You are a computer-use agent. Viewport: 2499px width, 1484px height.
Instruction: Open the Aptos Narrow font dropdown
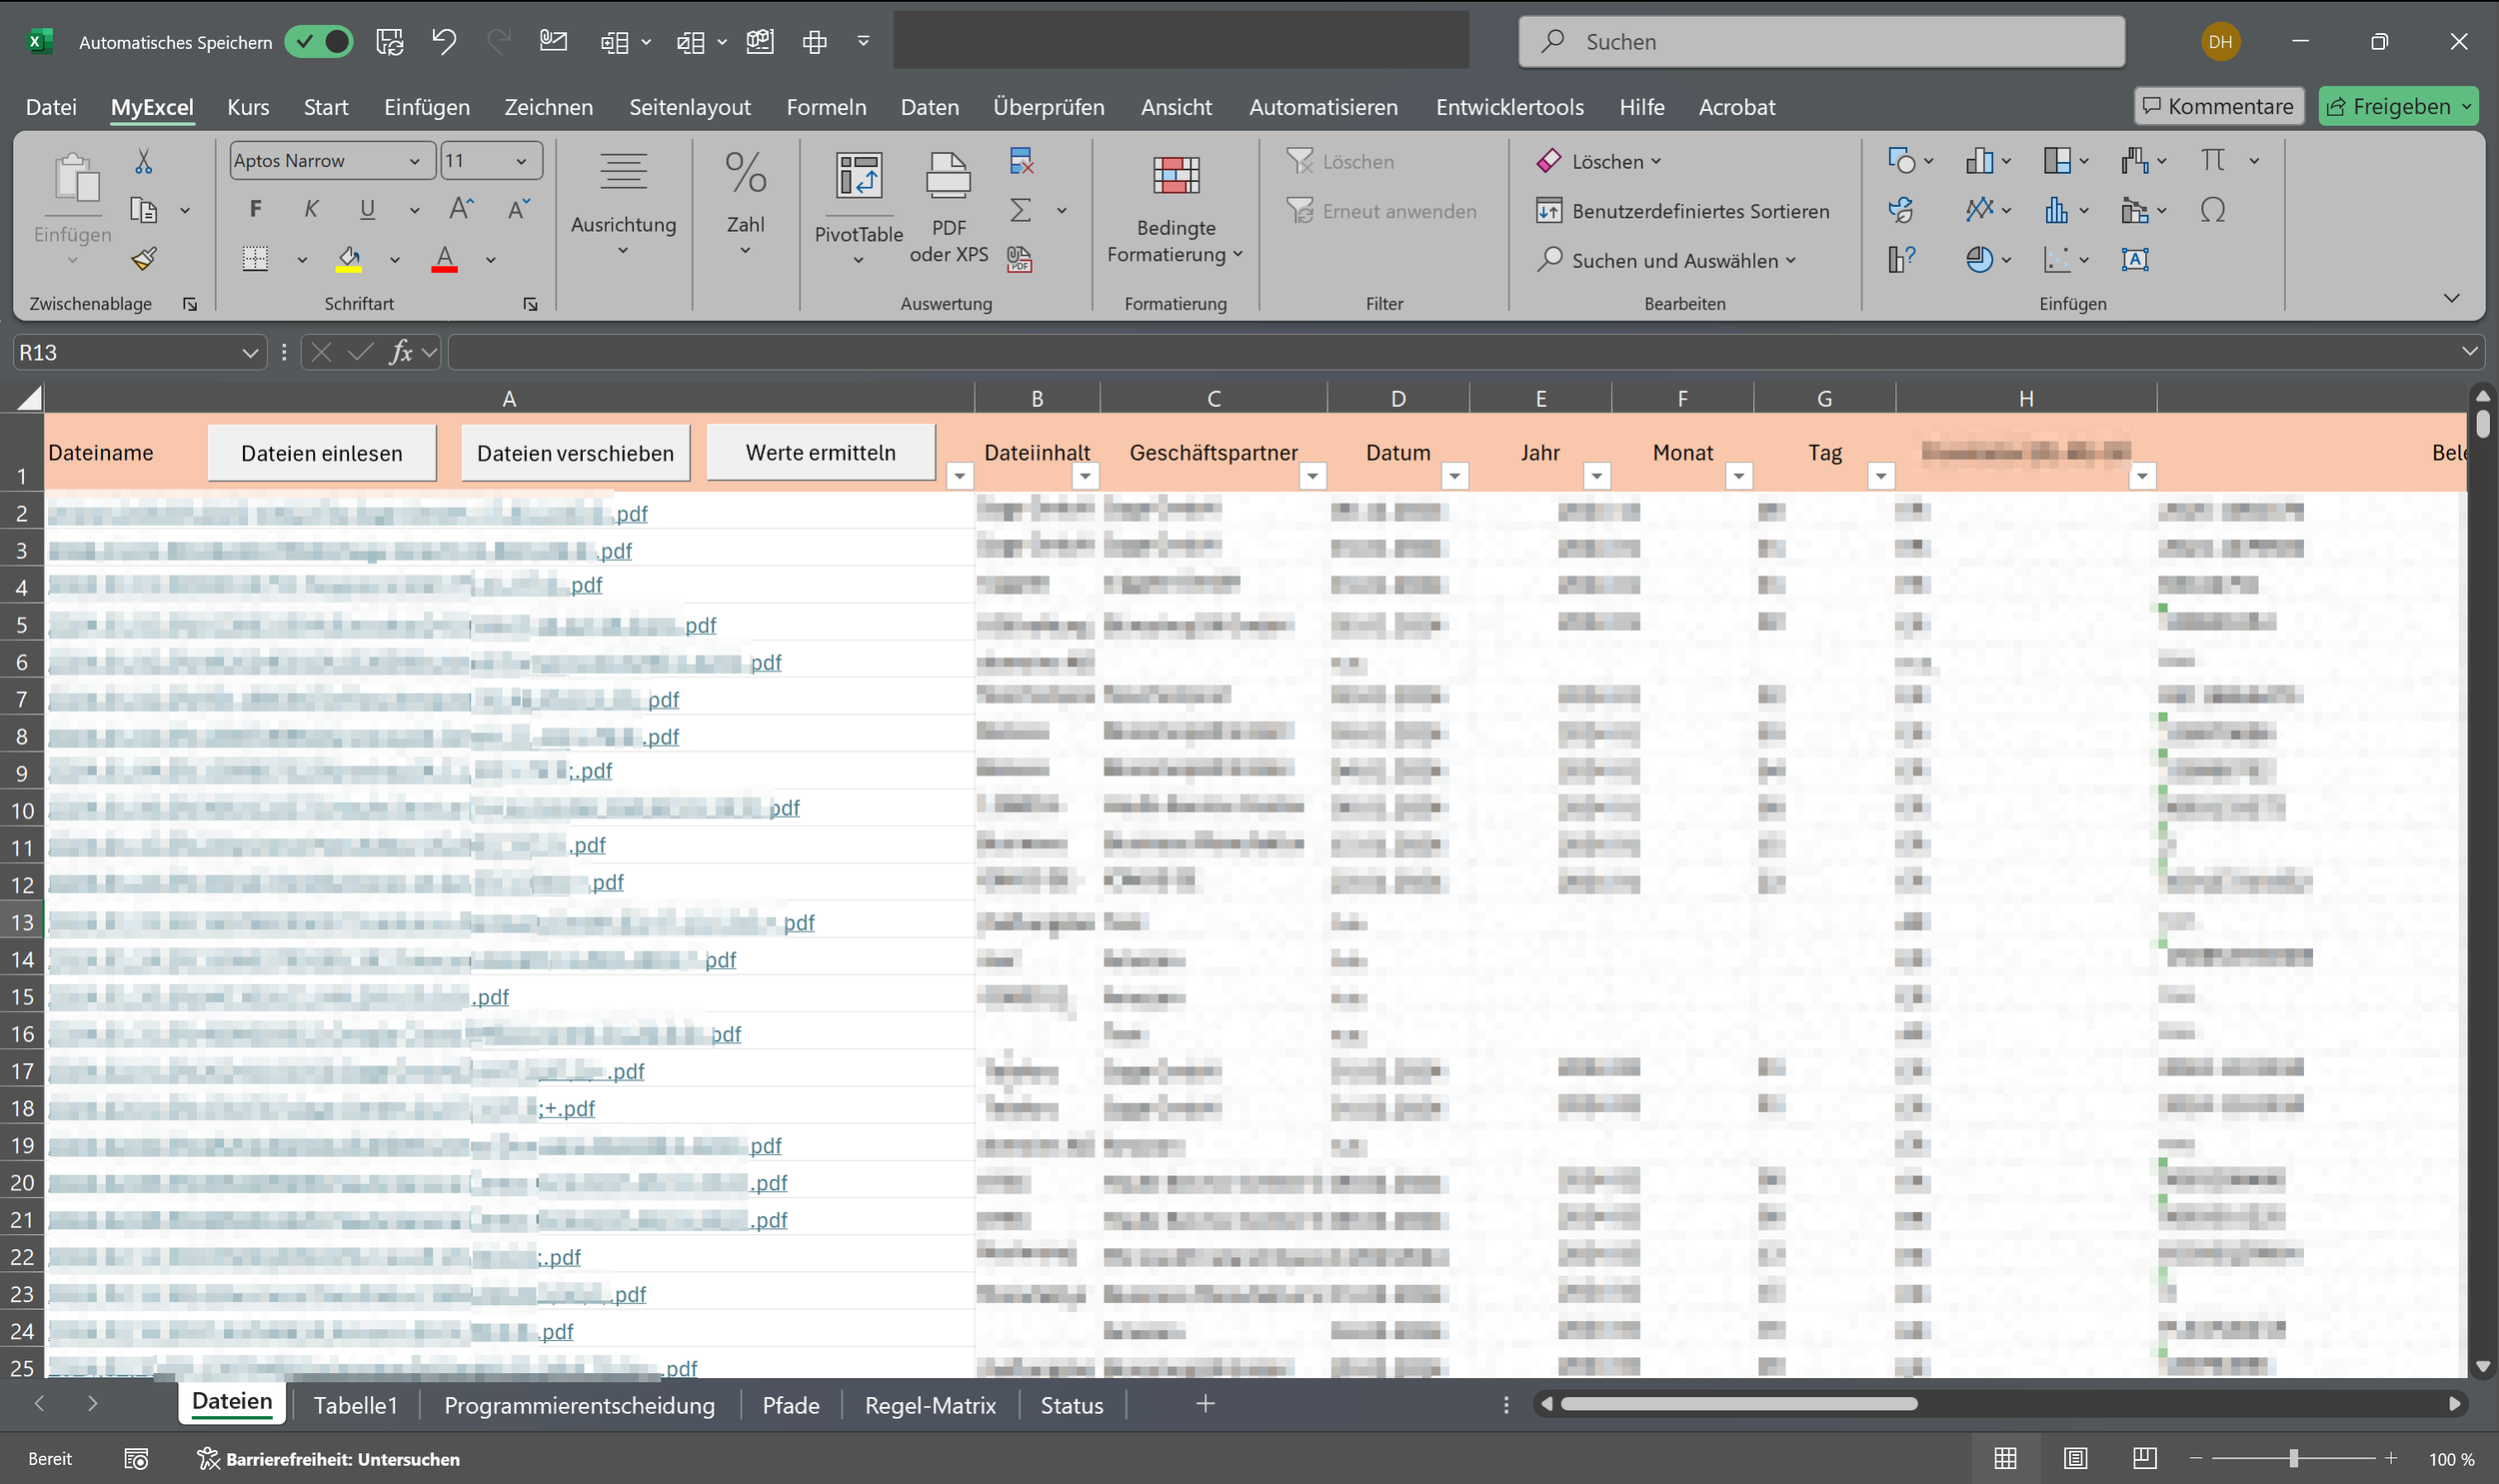(415, 161)
